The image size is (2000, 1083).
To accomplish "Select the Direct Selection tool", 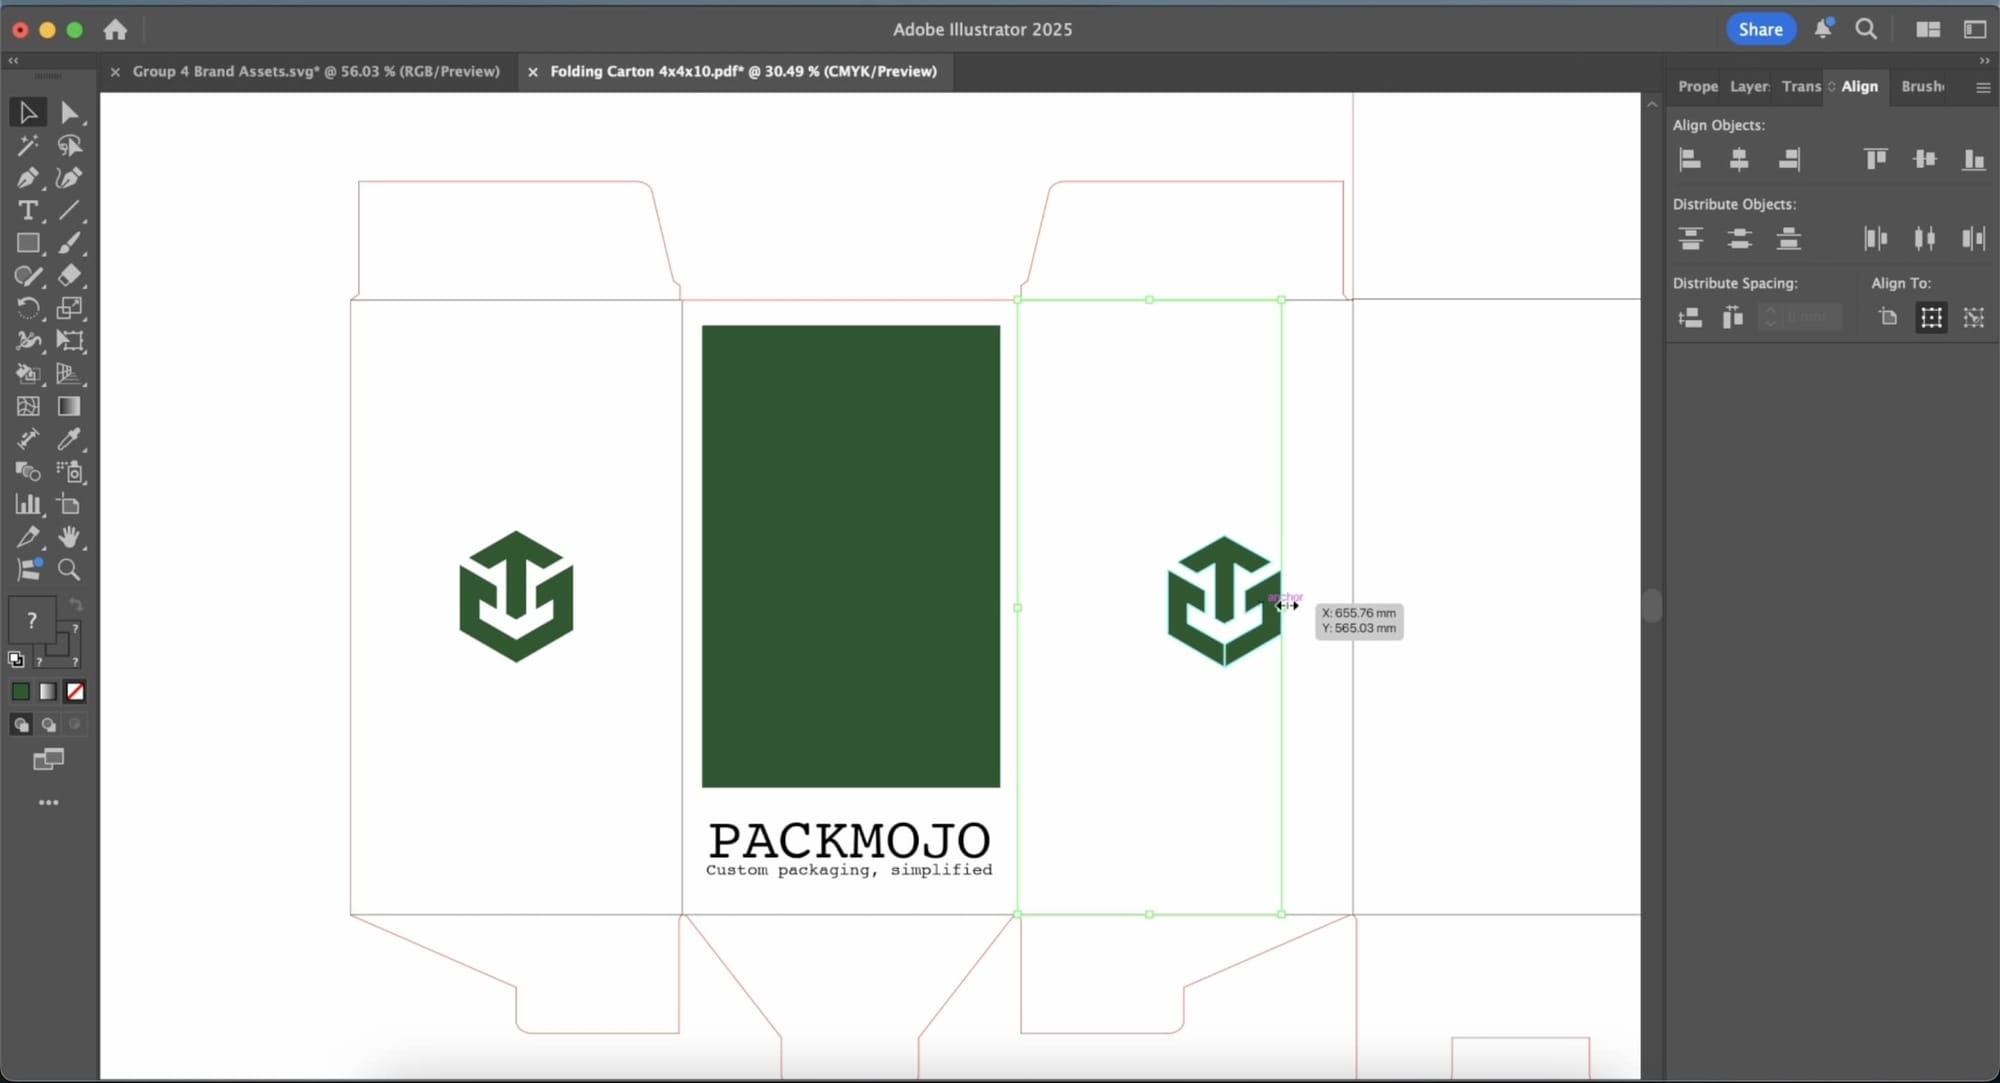I will click(69, 113).
